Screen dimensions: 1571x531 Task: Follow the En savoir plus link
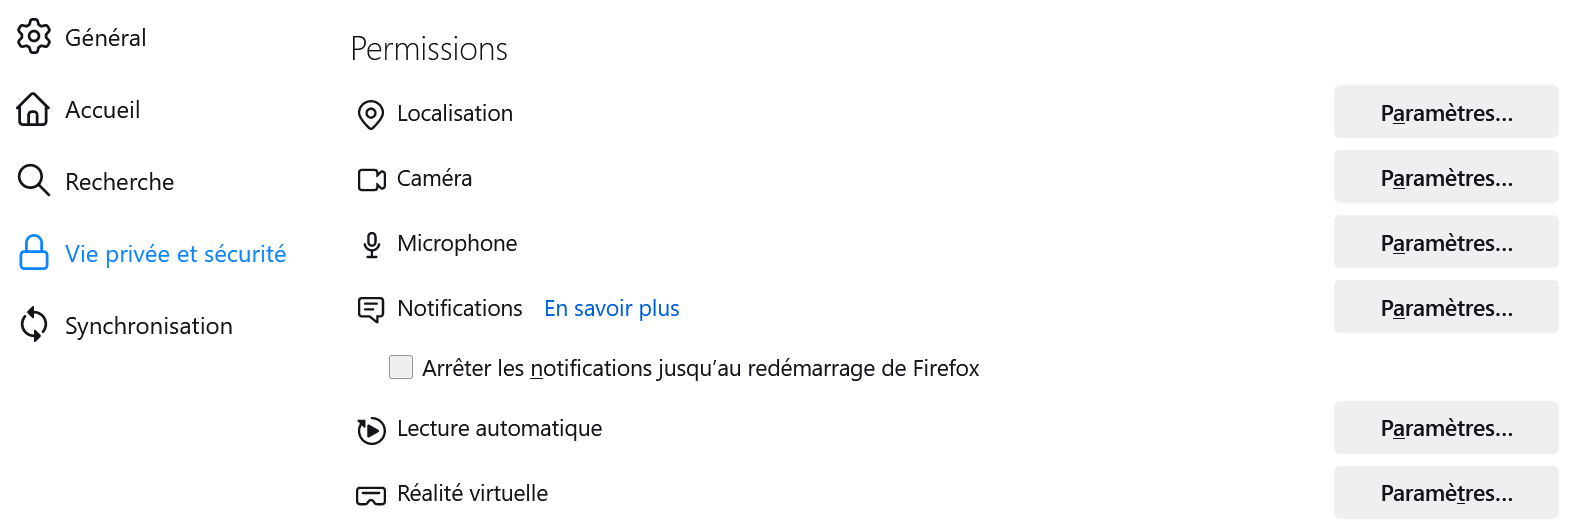612,308
